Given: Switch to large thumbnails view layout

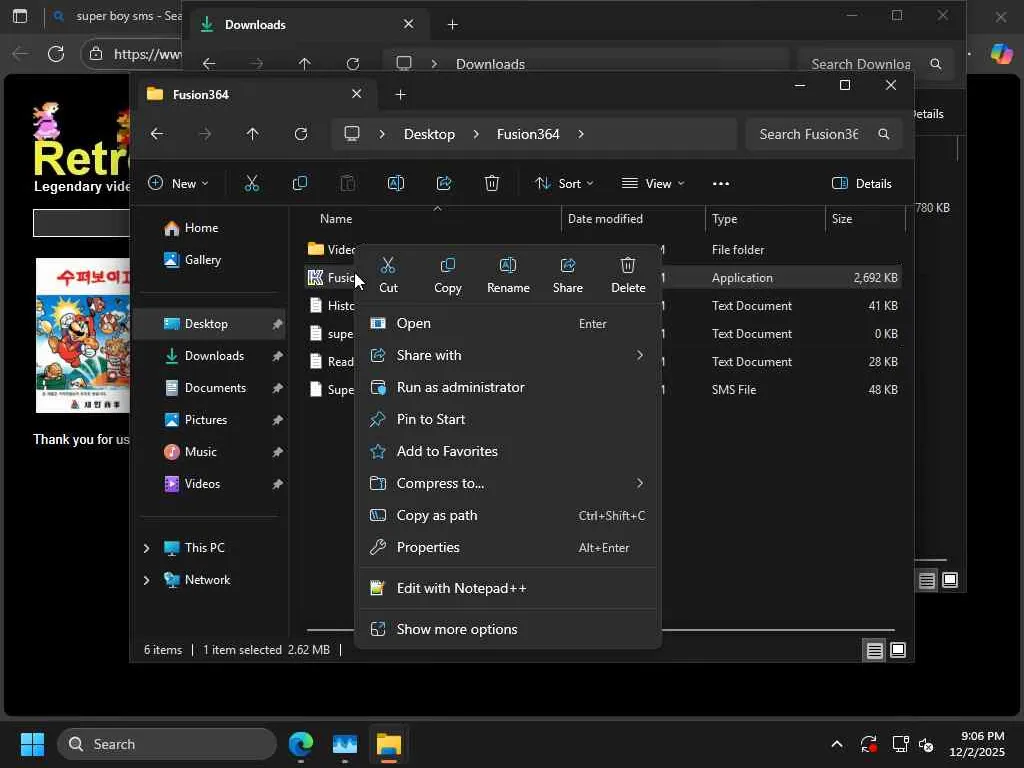Looking at the screenshot, I should coord(898,650).
